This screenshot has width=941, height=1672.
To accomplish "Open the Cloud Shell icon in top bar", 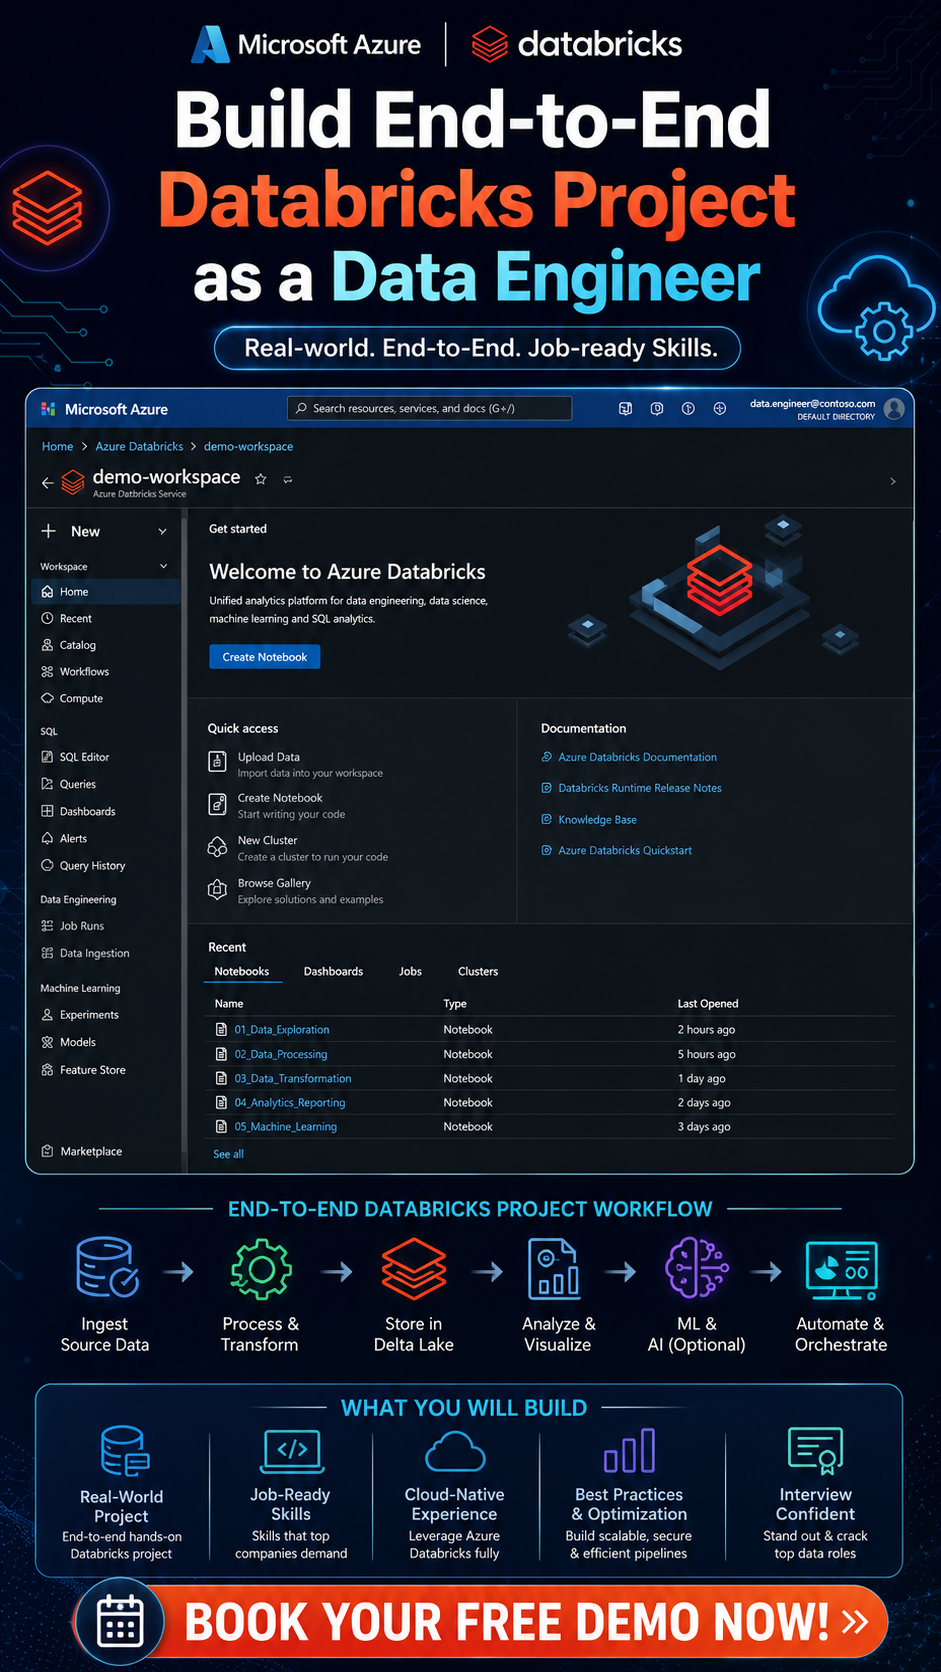I will [x=625, y=408].
